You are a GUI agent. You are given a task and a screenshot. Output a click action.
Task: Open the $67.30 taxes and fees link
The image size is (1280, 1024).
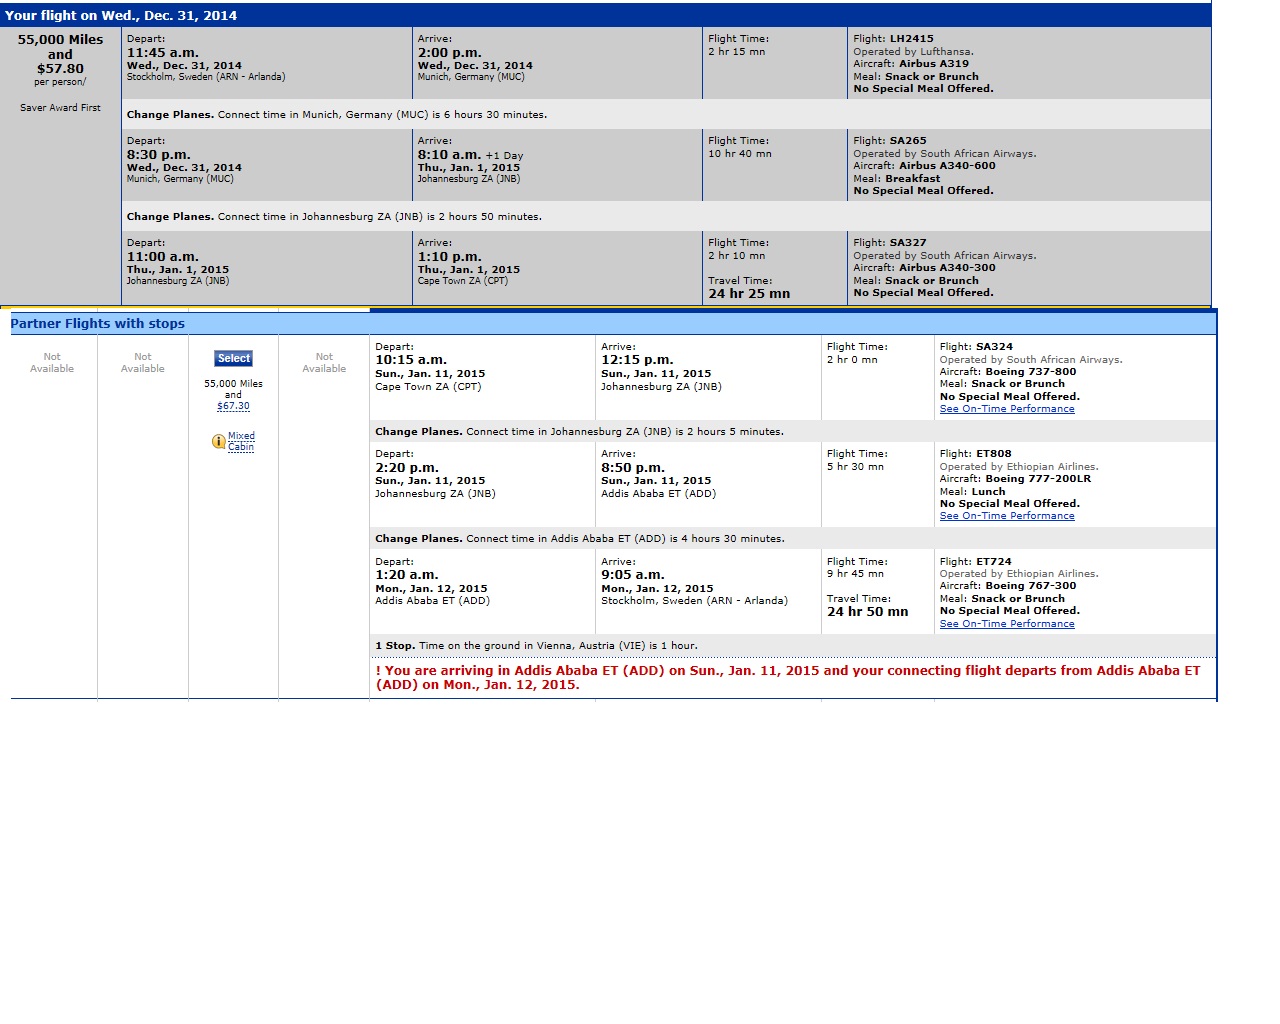[233, 406]
